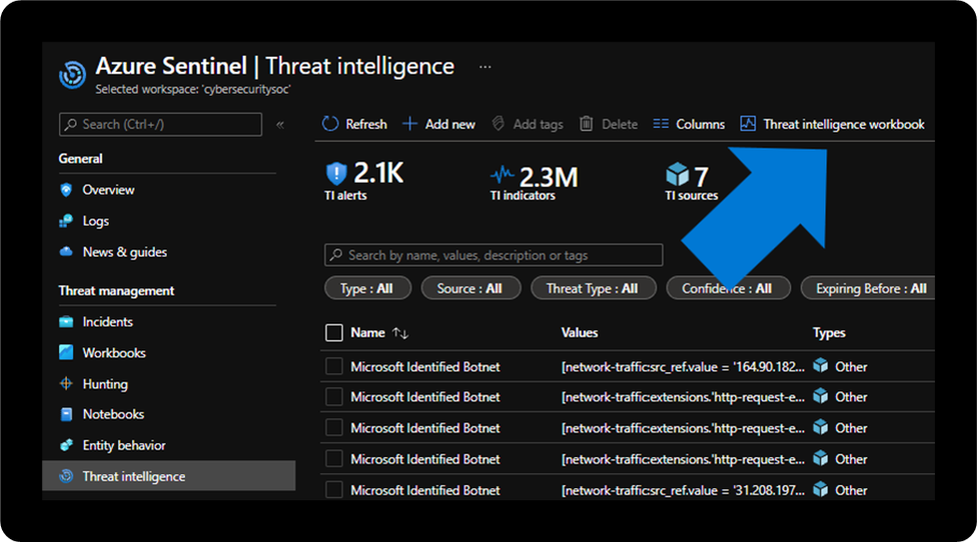Image resolution: width=977 pixels, height=542 pixels.
Task: Toggle the select-all checkbox beside Name
Action: (334, 333)
